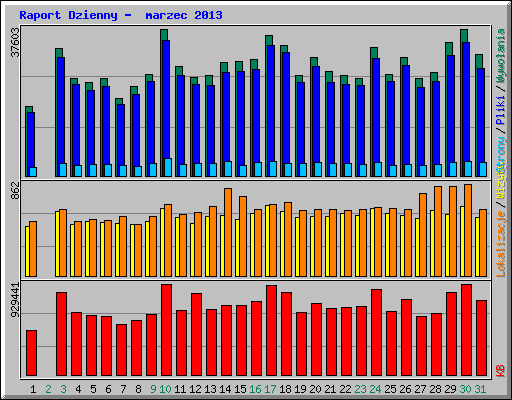Select the yellow bar for day 17
Screen dimensions: 512x400
[x=267, y=241]
